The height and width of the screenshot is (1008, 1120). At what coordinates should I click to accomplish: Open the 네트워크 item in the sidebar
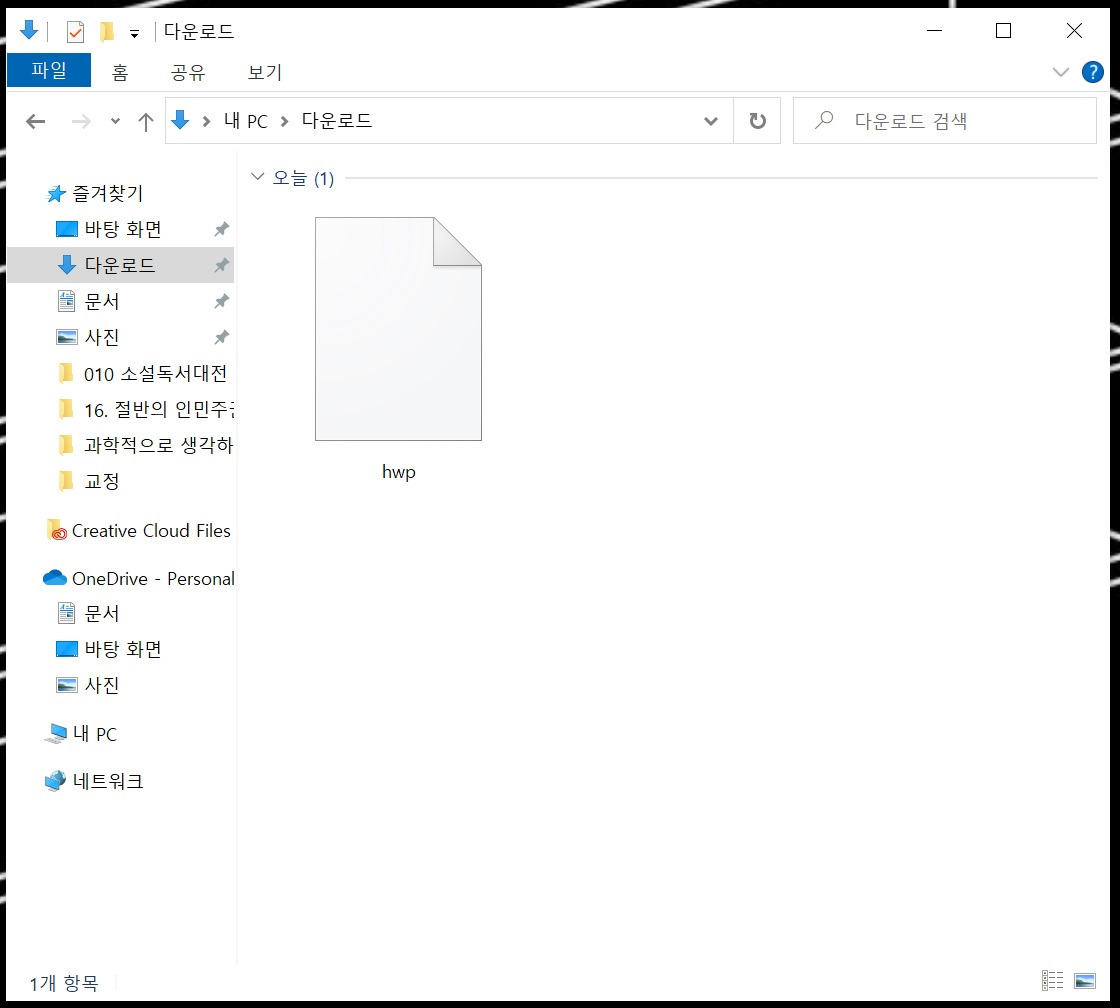point(106,781)
